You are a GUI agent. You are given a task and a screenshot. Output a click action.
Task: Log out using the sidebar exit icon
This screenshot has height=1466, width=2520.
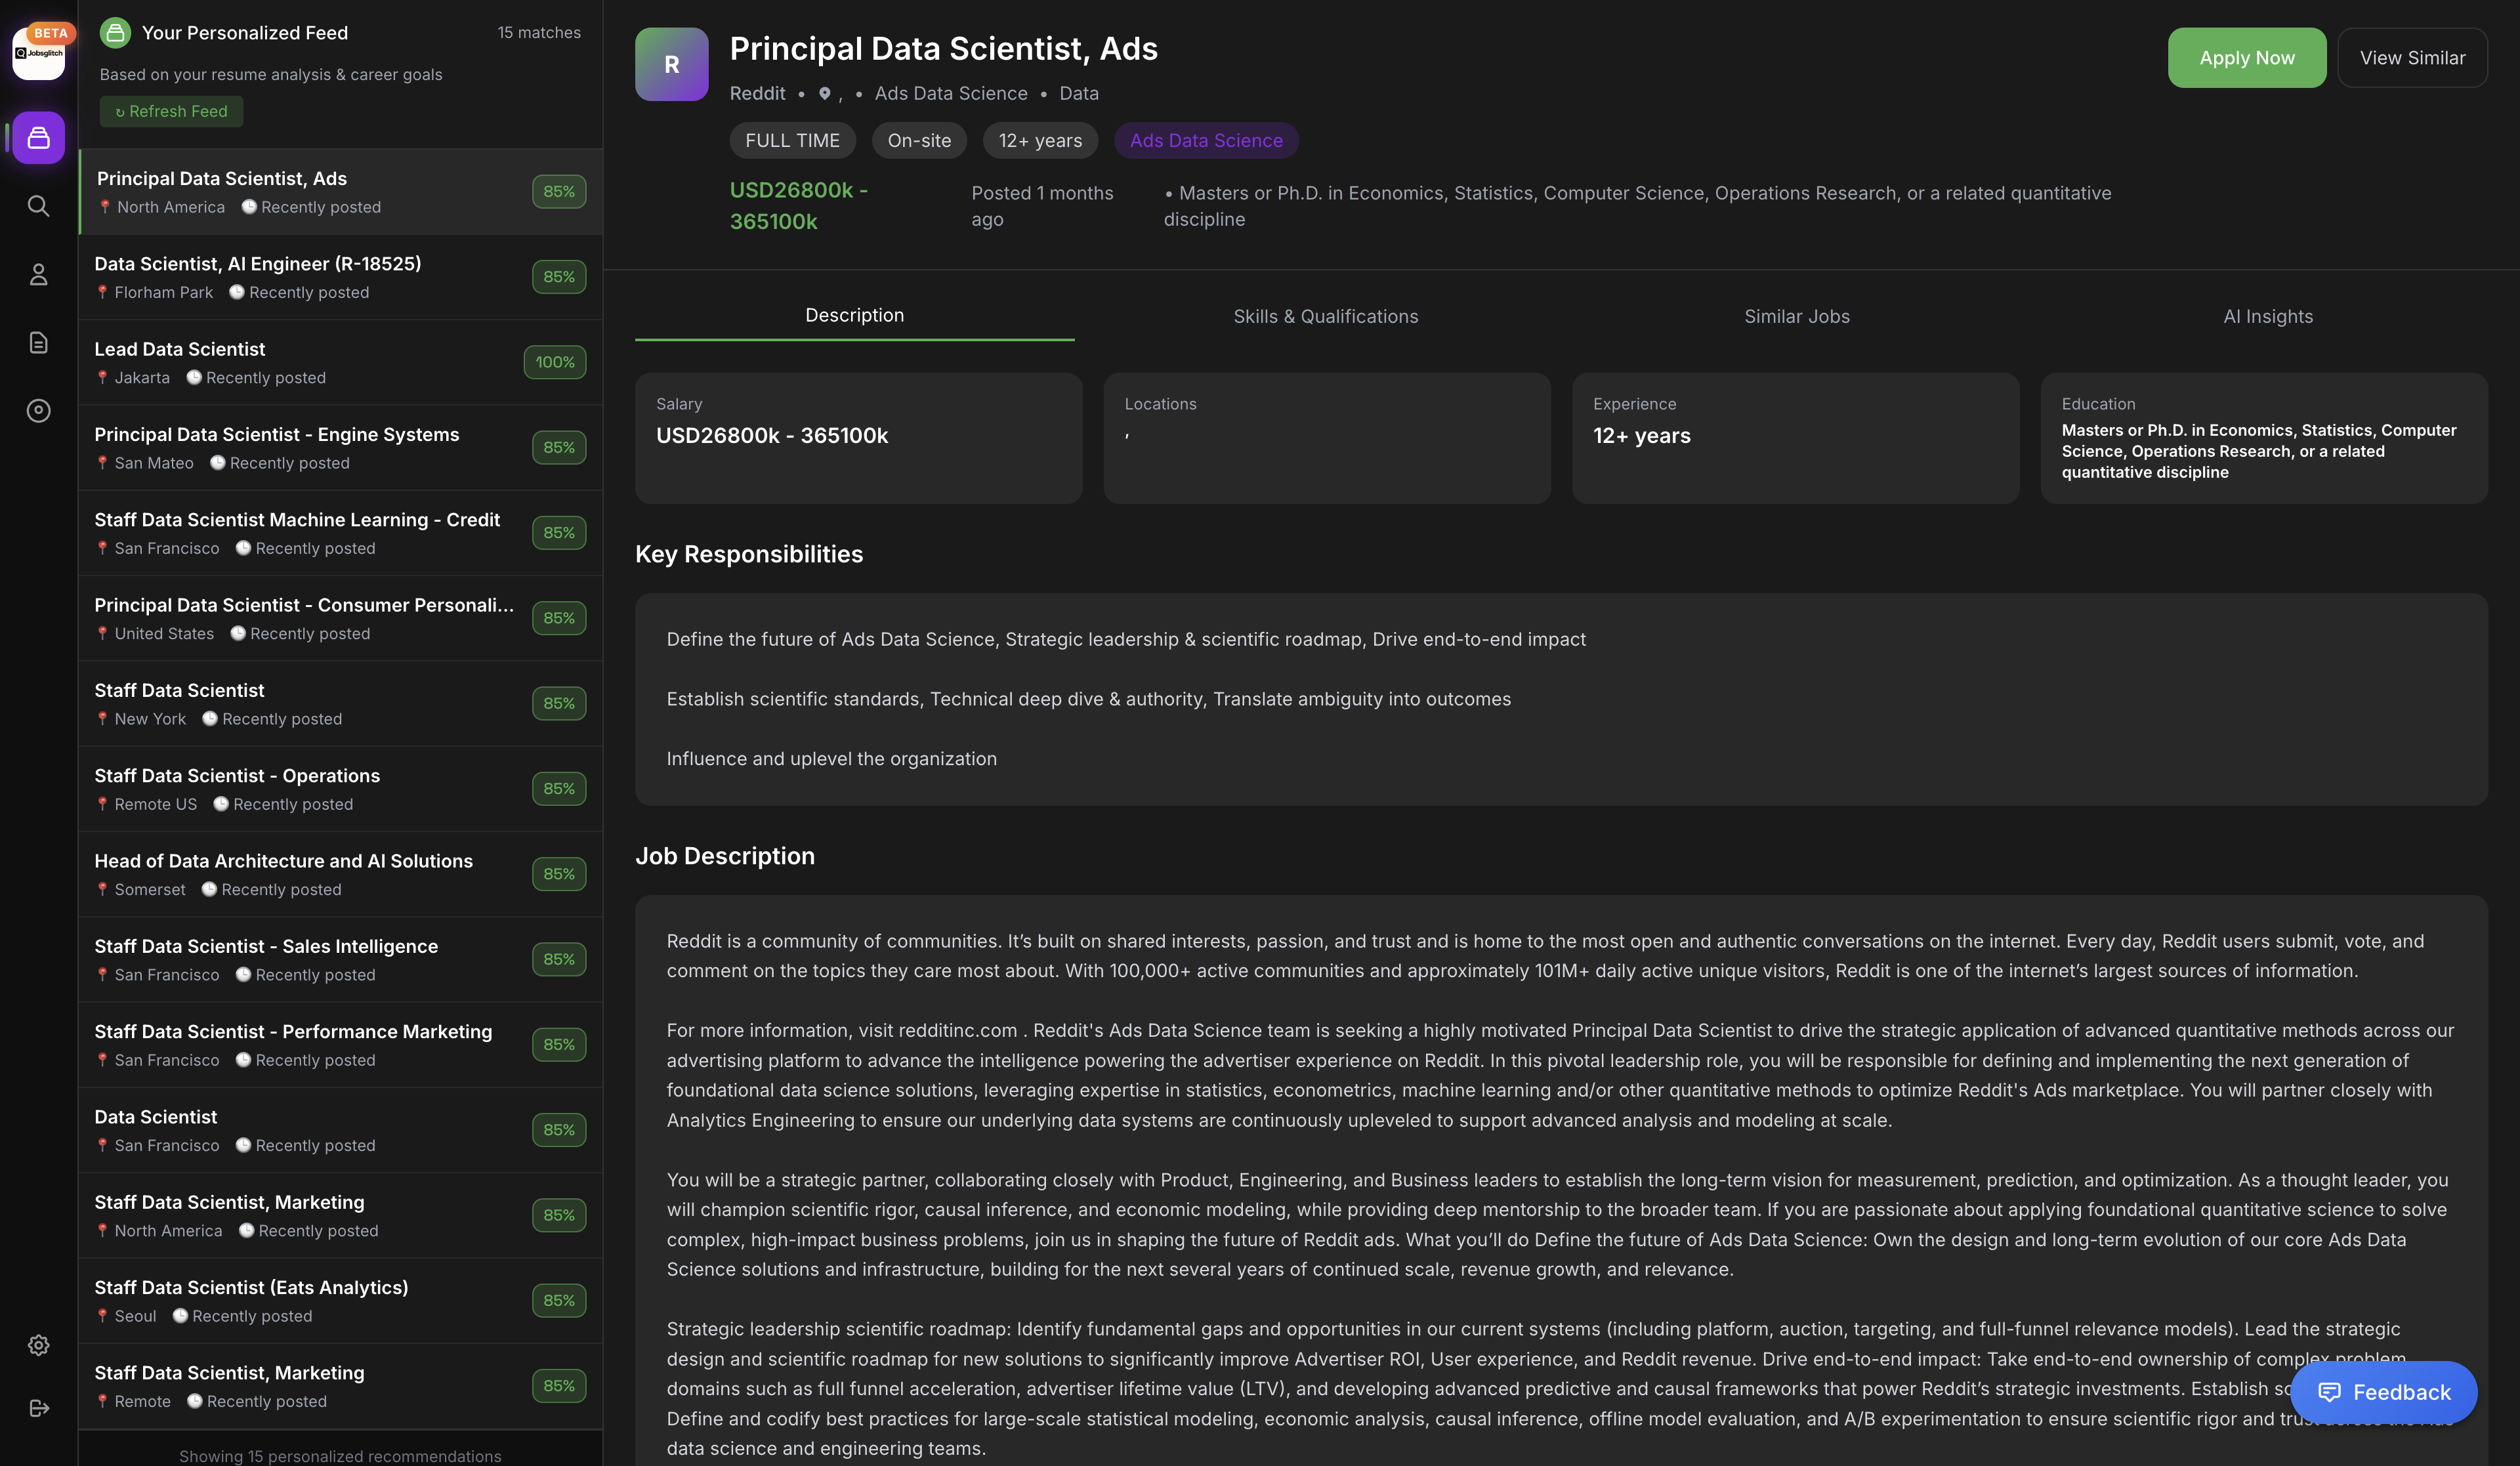38,1408
